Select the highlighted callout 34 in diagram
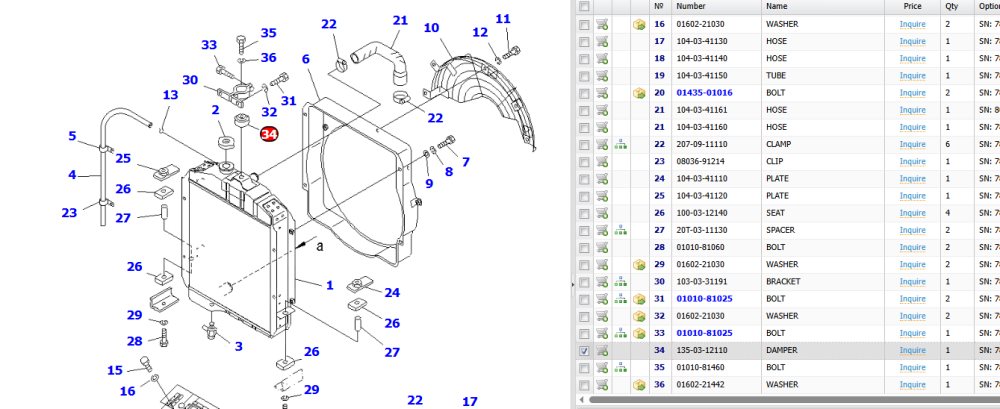This screenshot has height=409, width=1000. tap(269, 134)
